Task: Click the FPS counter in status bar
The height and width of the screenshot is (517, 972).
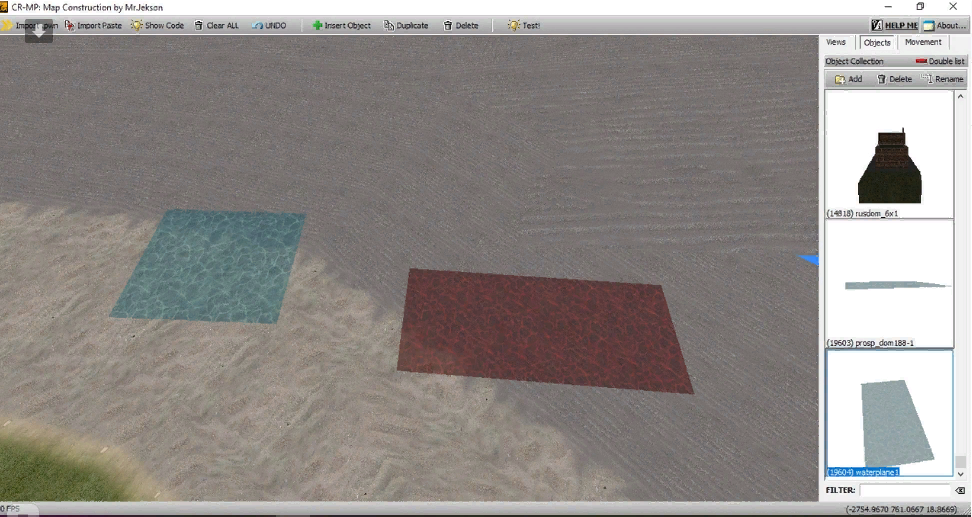Action: (10, 509)
